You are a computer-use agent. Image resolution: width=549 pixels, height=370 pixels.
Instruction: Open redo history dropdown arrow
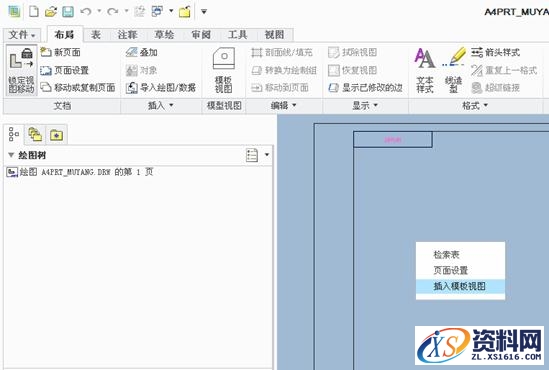coord(126,12)
